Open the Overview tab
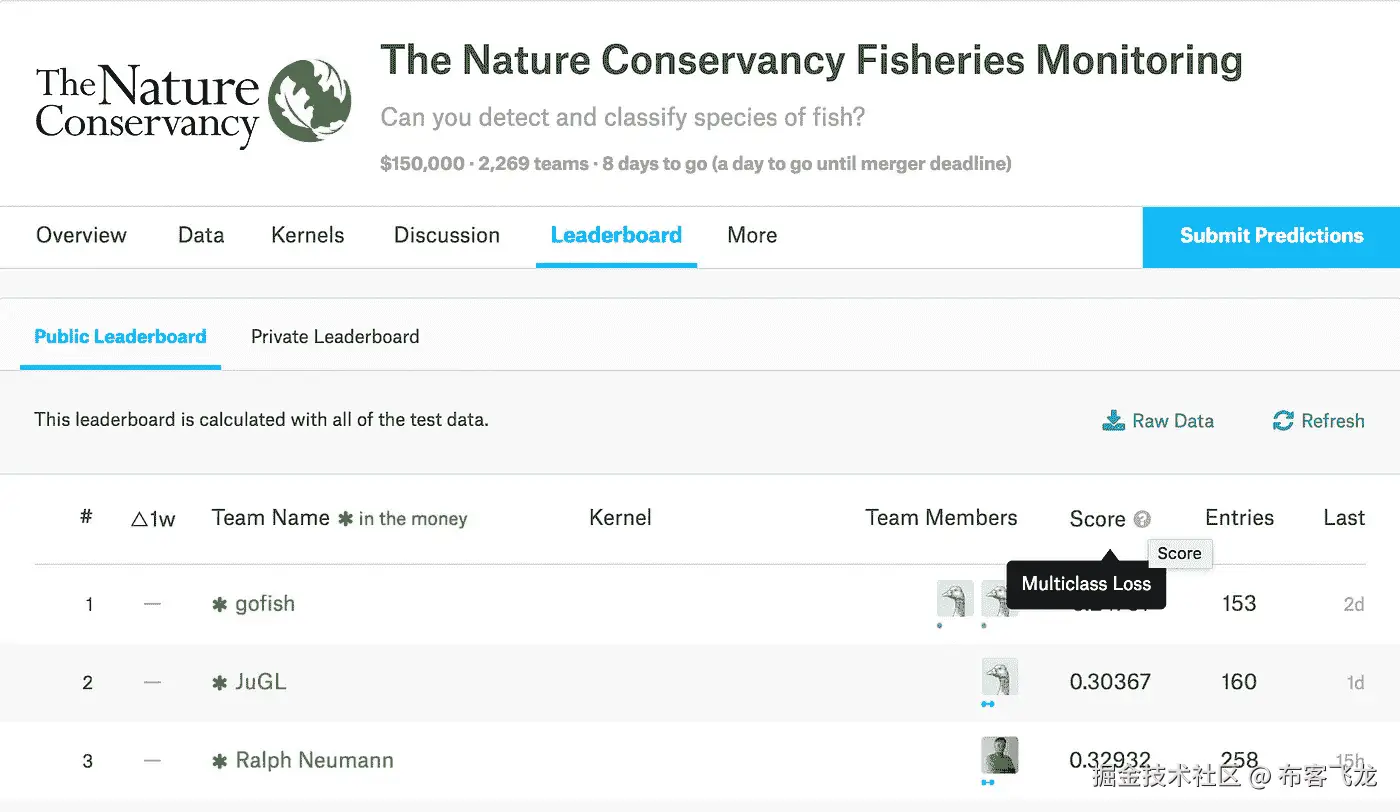The height and width of the screenshot is (812, 1400). tap(81, 236)
